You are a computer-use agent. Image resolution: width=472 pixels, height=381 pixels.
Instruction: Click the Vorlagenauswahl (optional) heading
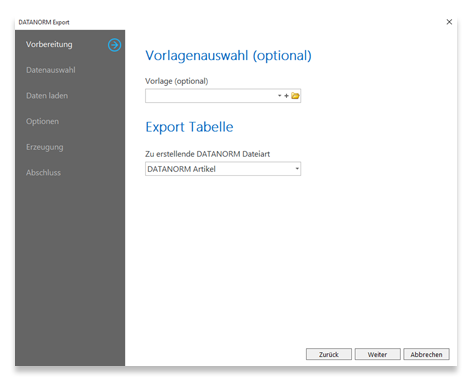pyautogui.click(x=228, y=56)
